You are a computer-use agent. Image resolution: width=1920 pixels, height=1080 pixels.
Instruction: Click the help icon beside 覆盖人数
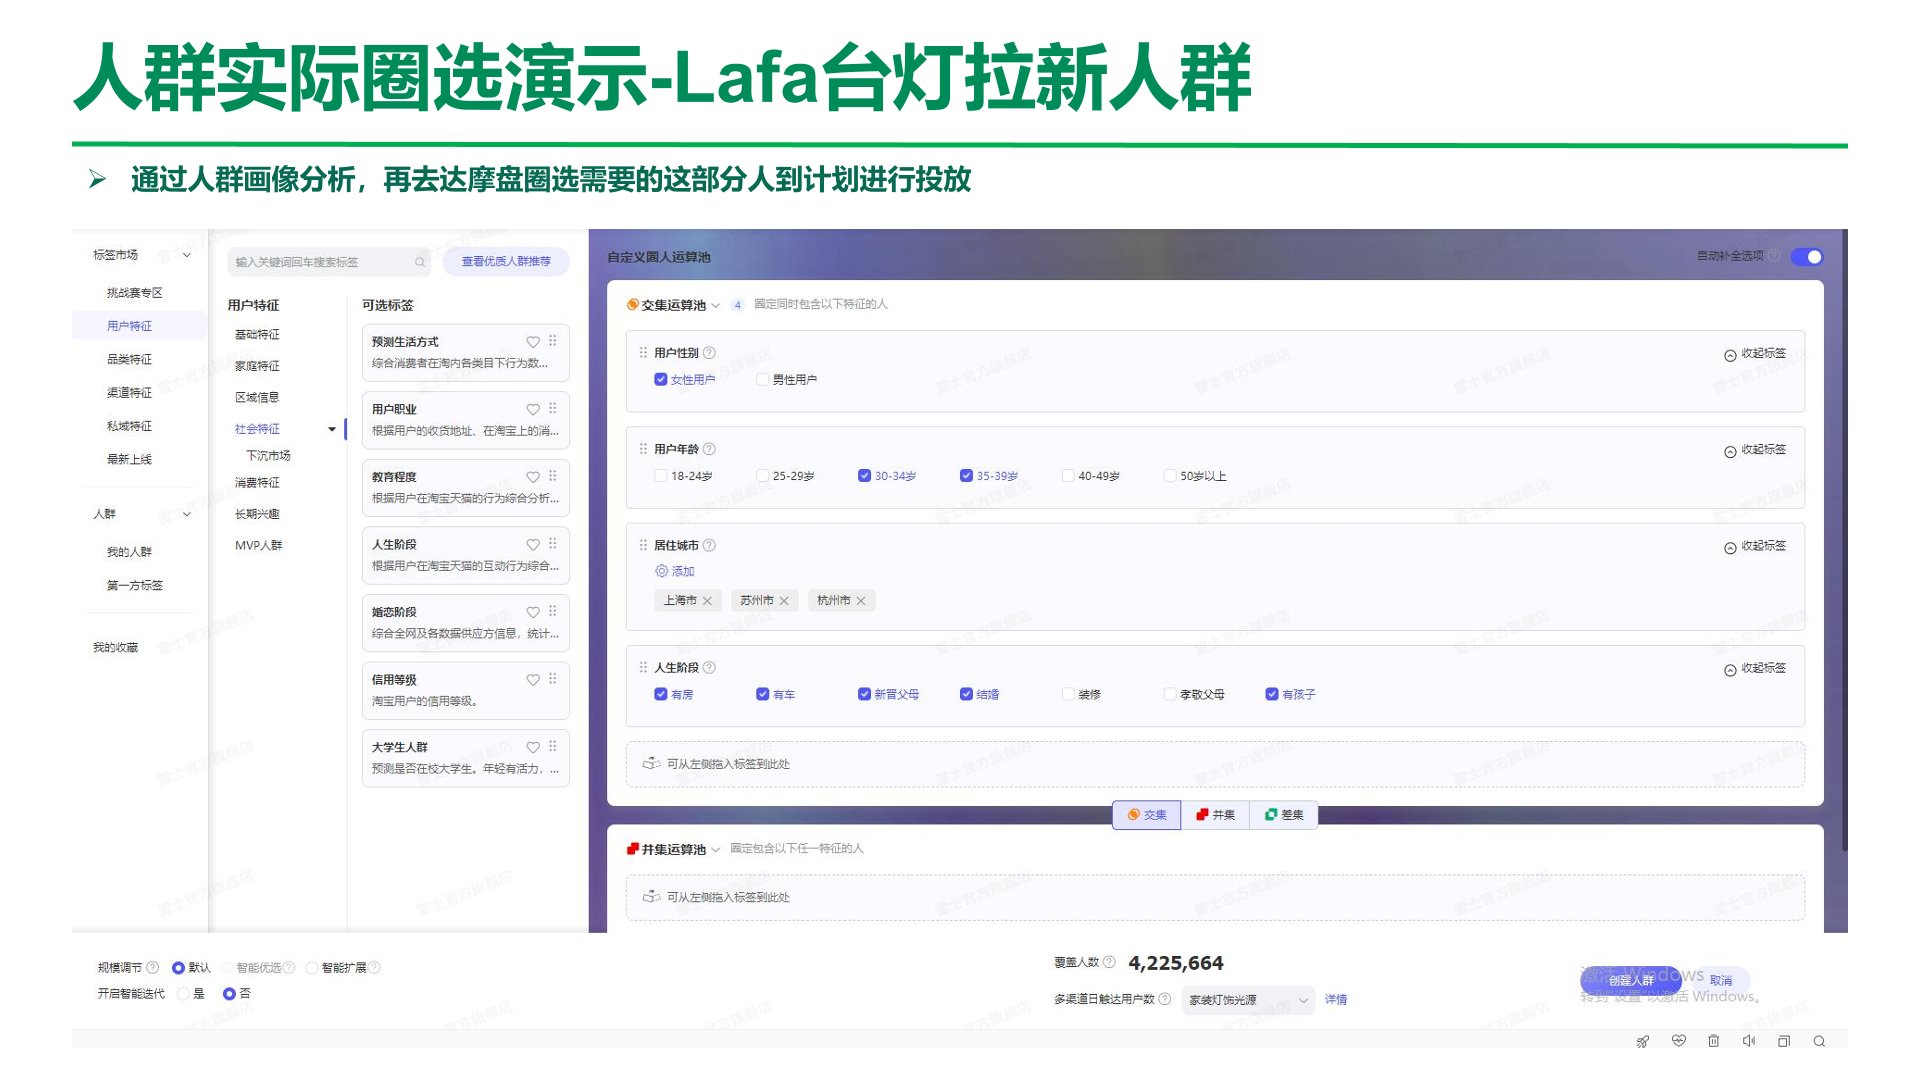pyautogui.click(x=1109, y=962)
